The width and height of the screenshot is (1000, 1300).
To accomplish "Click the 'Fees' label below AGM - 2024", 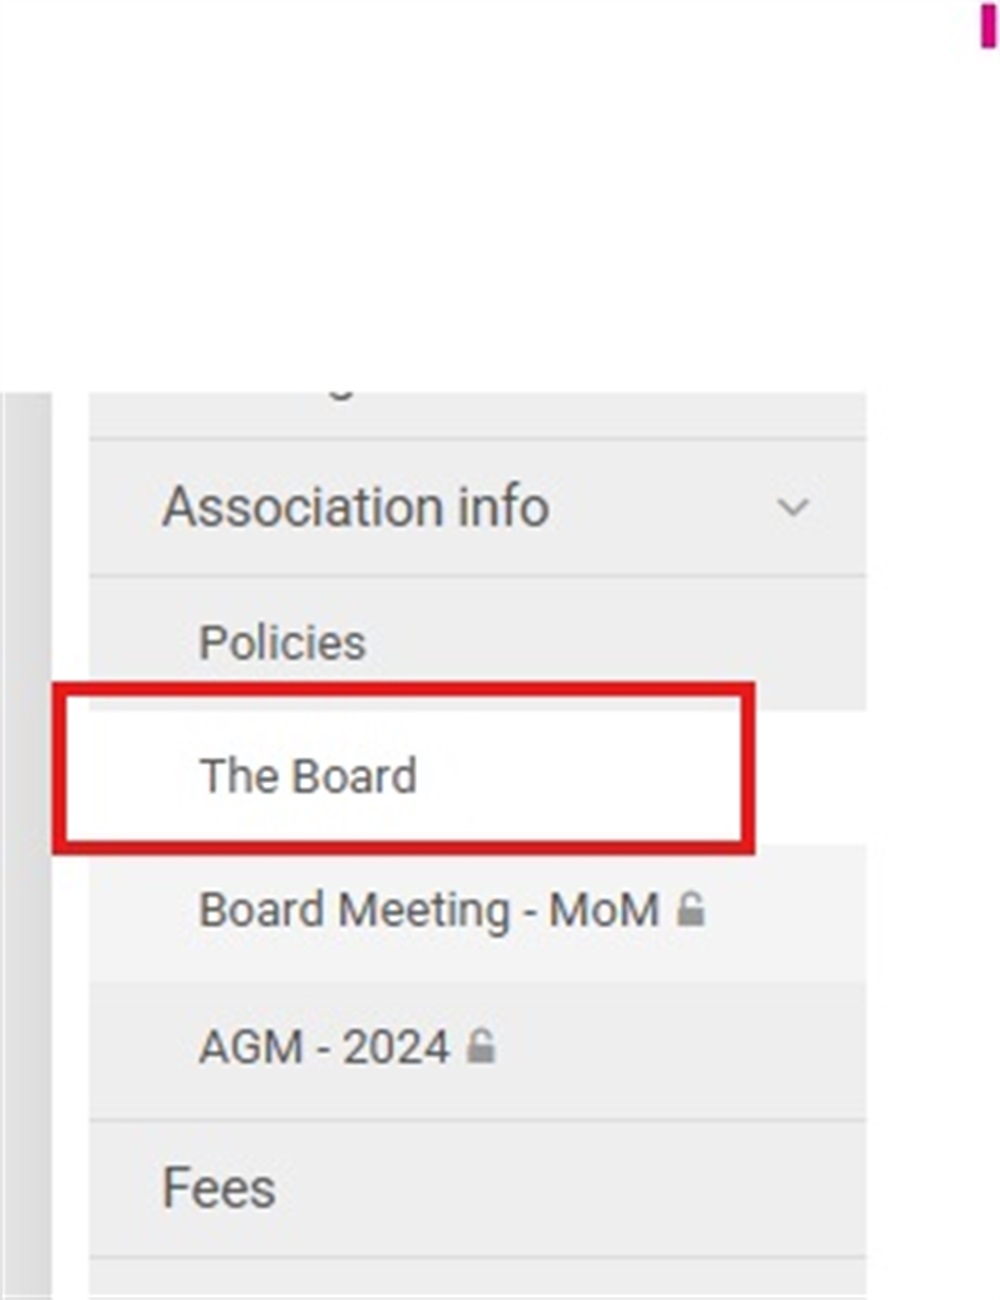I will click(219, 1188).
